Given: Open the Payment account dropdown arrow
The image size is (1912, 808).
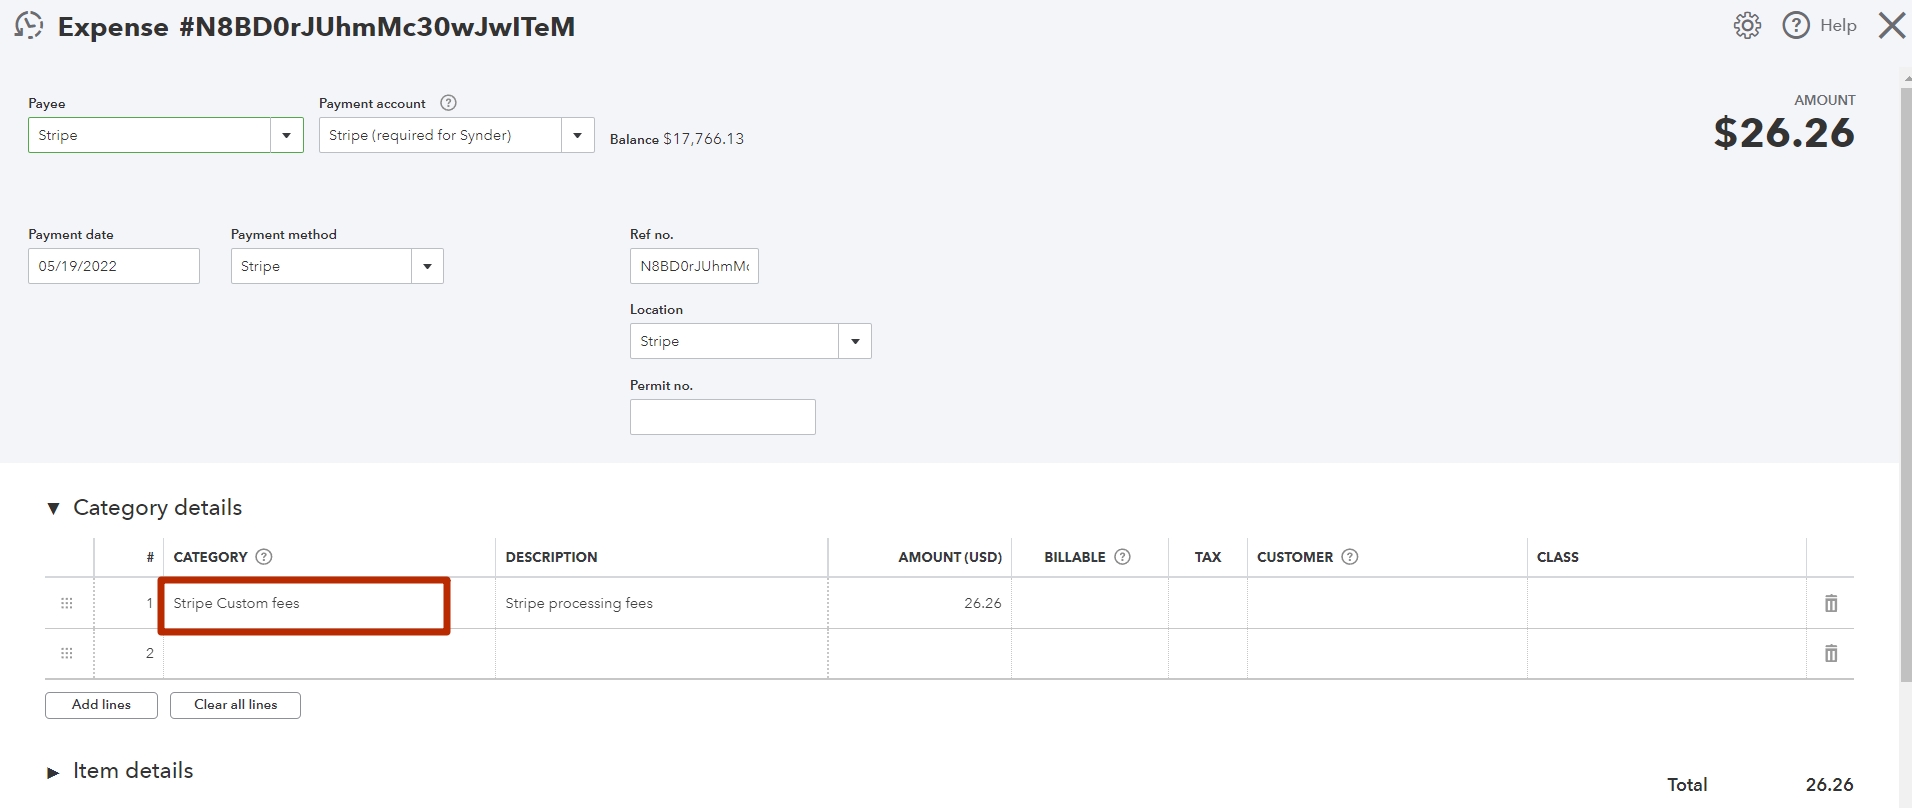Looking at the screenshot, I should pyautogui.click(x=578, y=135).
